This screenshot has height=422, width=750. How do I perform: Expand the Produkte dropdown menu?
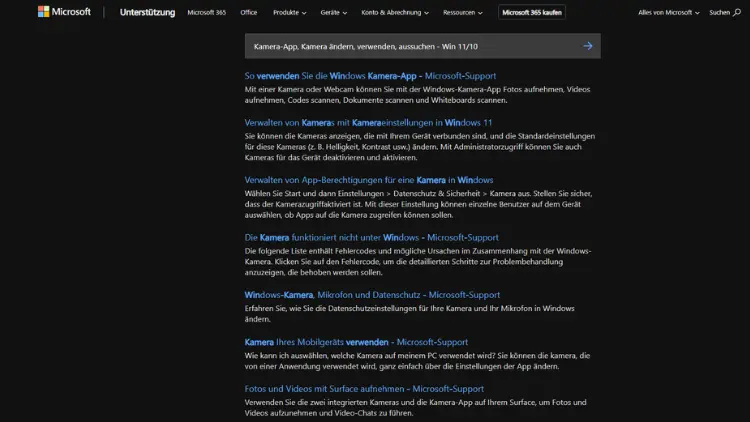(x=289, y=12)
